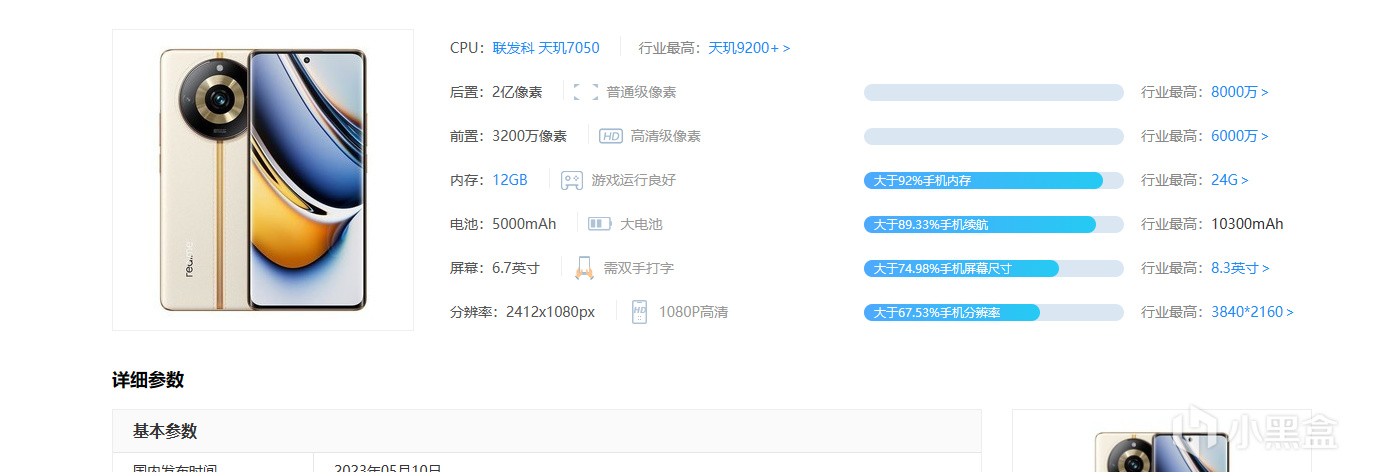Click the 大于67.53%手机分辨率 progress bar

point(994,312)
